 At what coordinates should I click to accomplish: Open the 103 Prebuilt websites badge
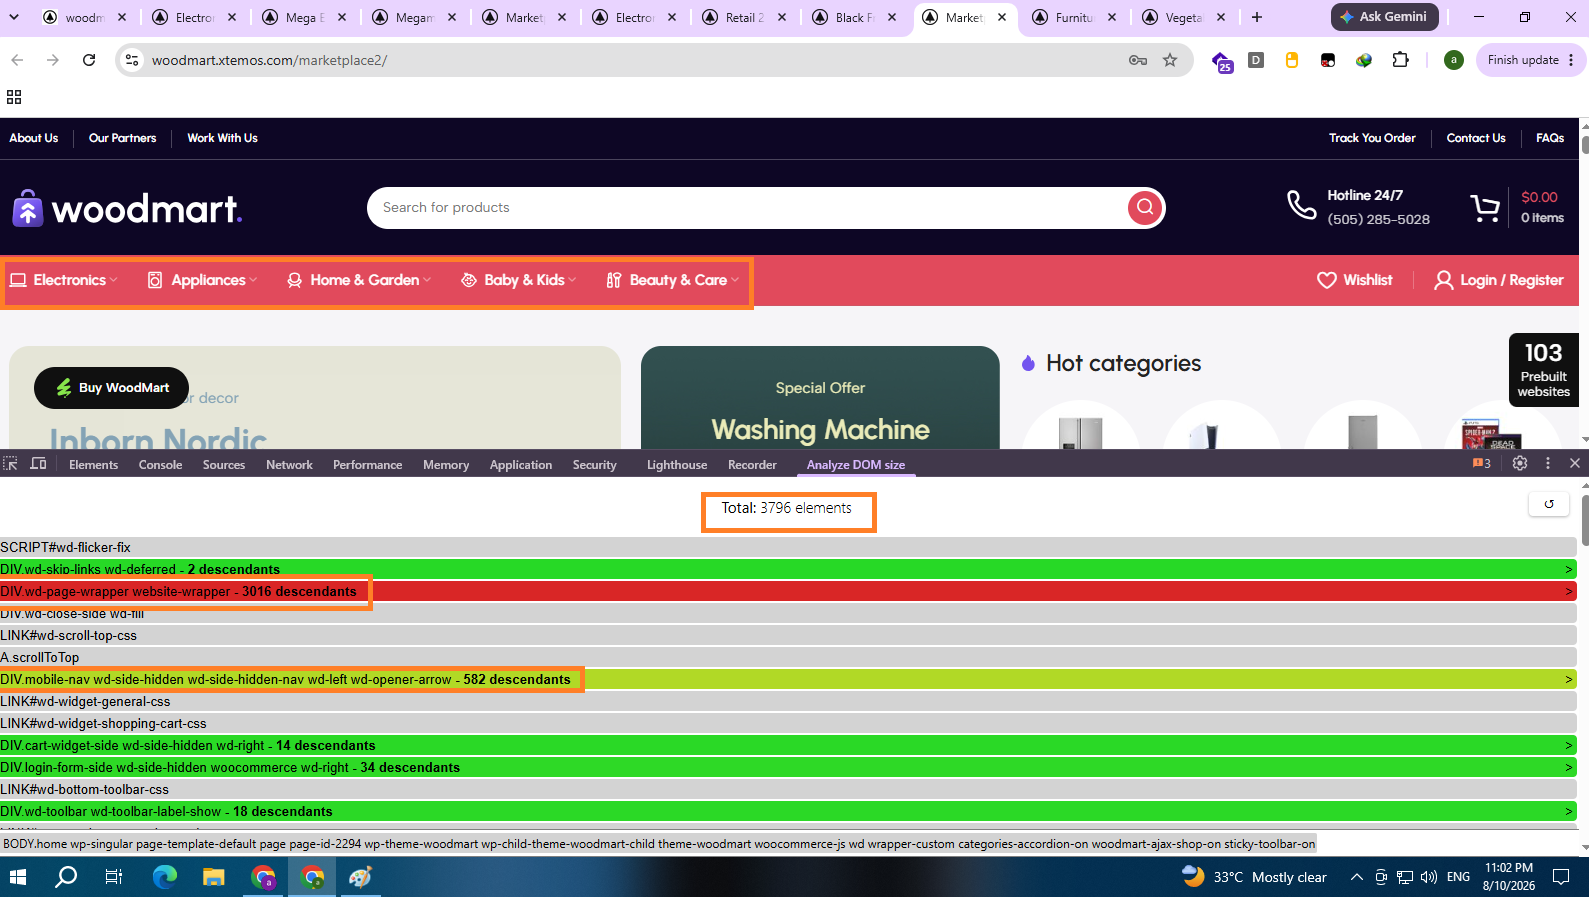point(1543,370)
